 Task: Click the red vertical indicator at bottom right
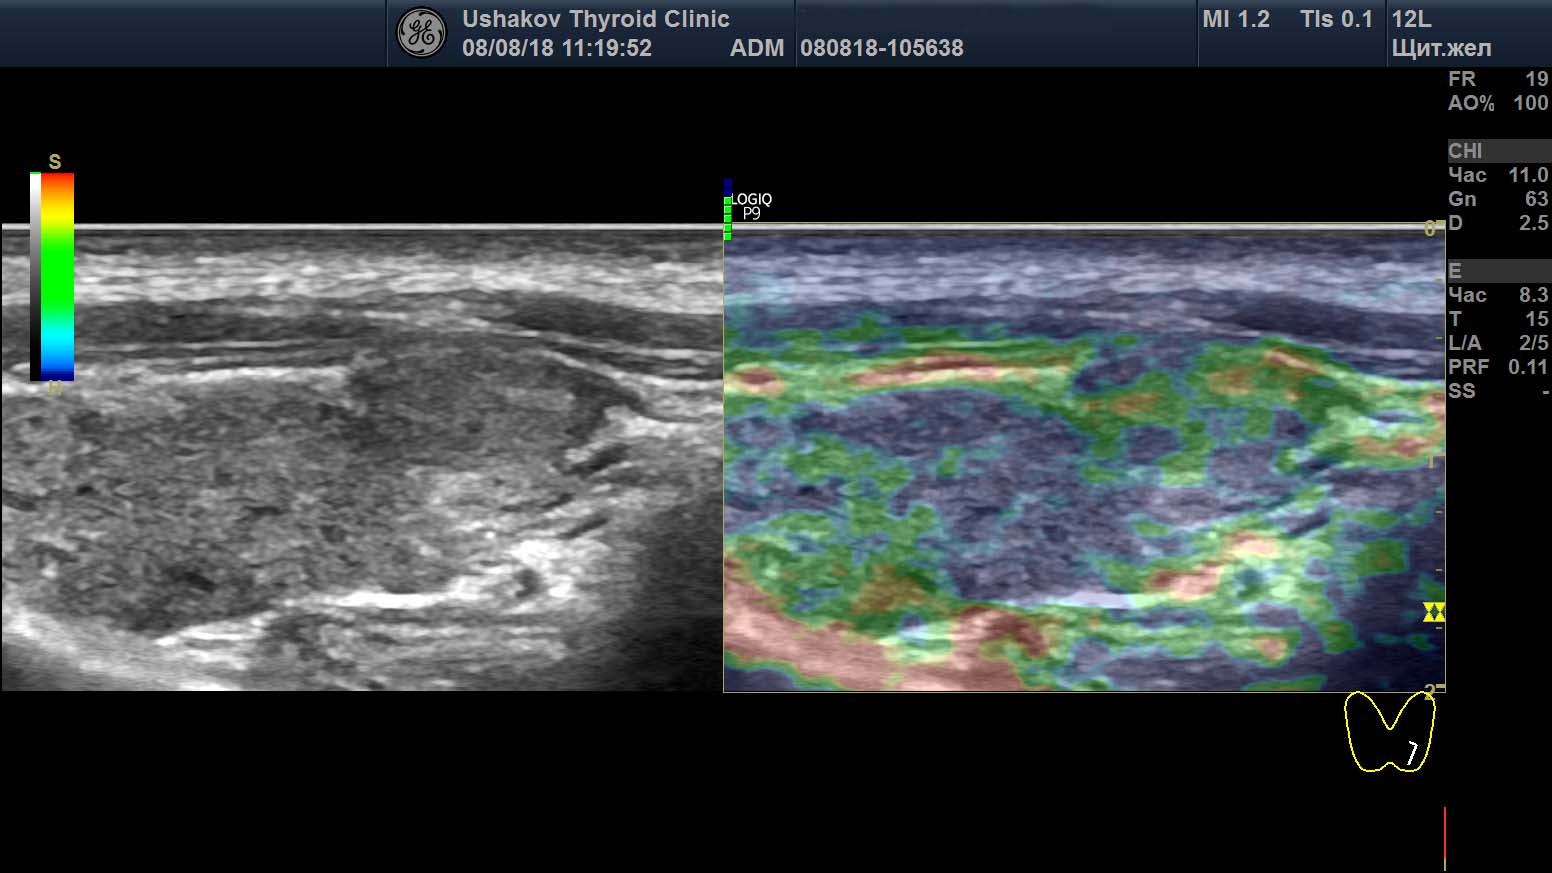tap(1444, 838)
